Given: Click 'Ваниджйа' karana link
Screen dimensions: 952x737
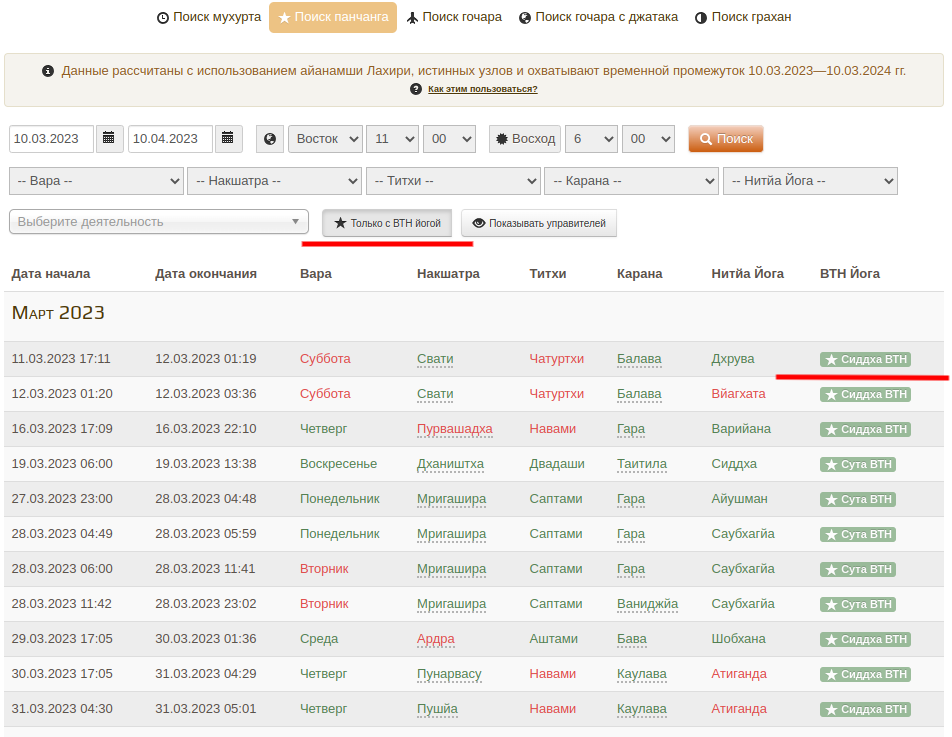Looking at the screenshot, I should (647, 604).
